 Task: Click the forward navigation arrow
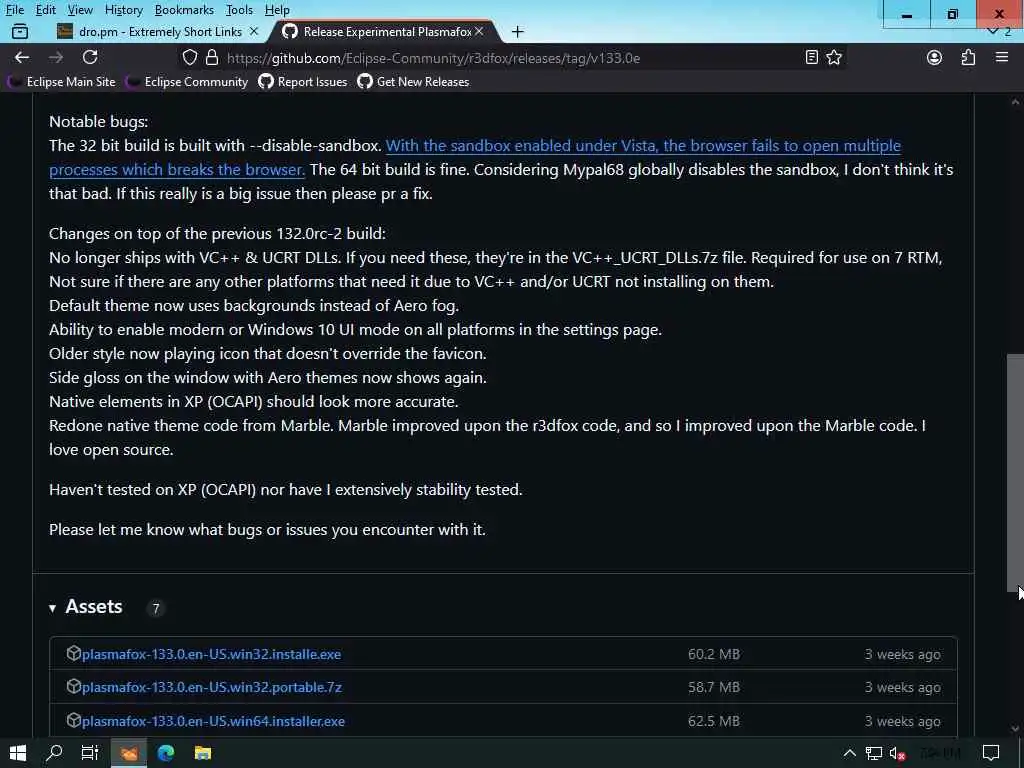(56, 57)
